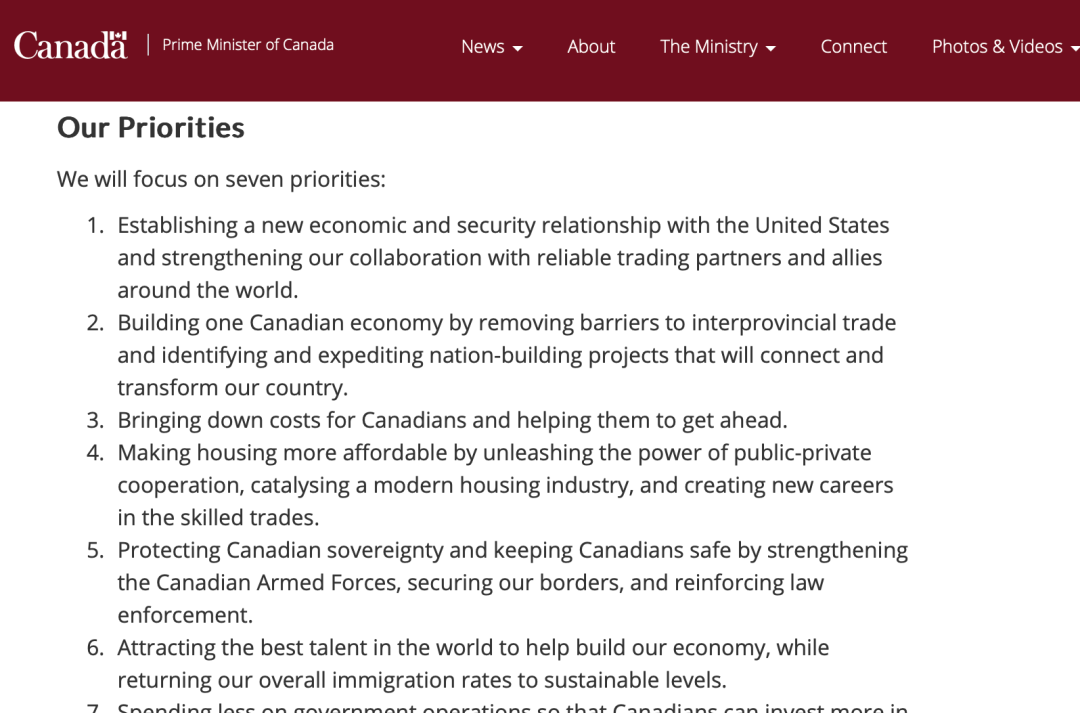The width and height of the screenshot is (1080, 713).
Task: Click the flag symbol above the Canada wordmark
Action: [120, 36]
